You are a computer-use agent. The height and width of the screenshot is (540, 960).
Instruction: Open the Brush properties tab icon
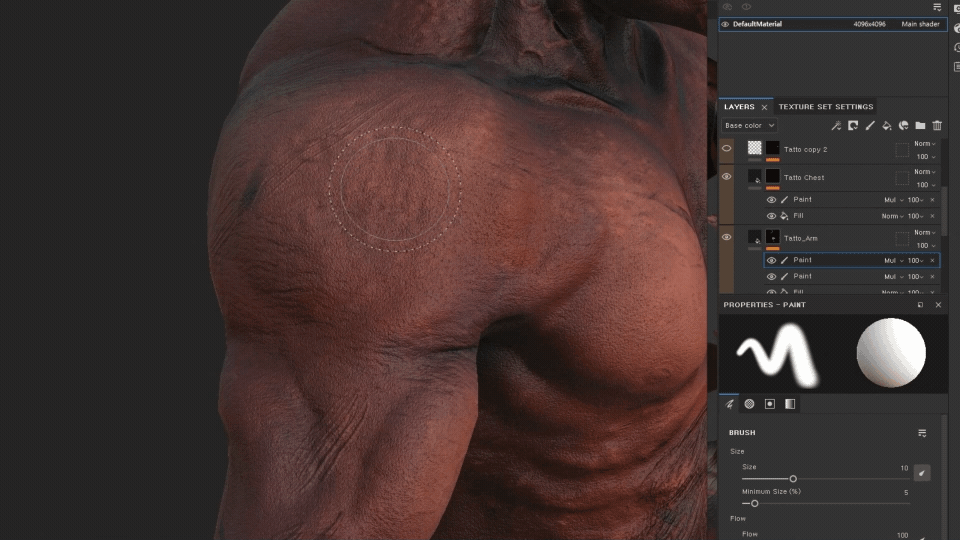pos(729,404)
